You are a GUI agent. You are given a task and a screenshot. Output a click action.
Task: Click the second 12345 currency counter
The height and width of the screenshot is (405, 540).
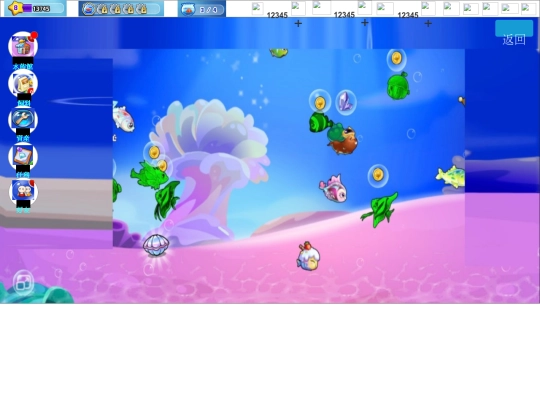344,14
